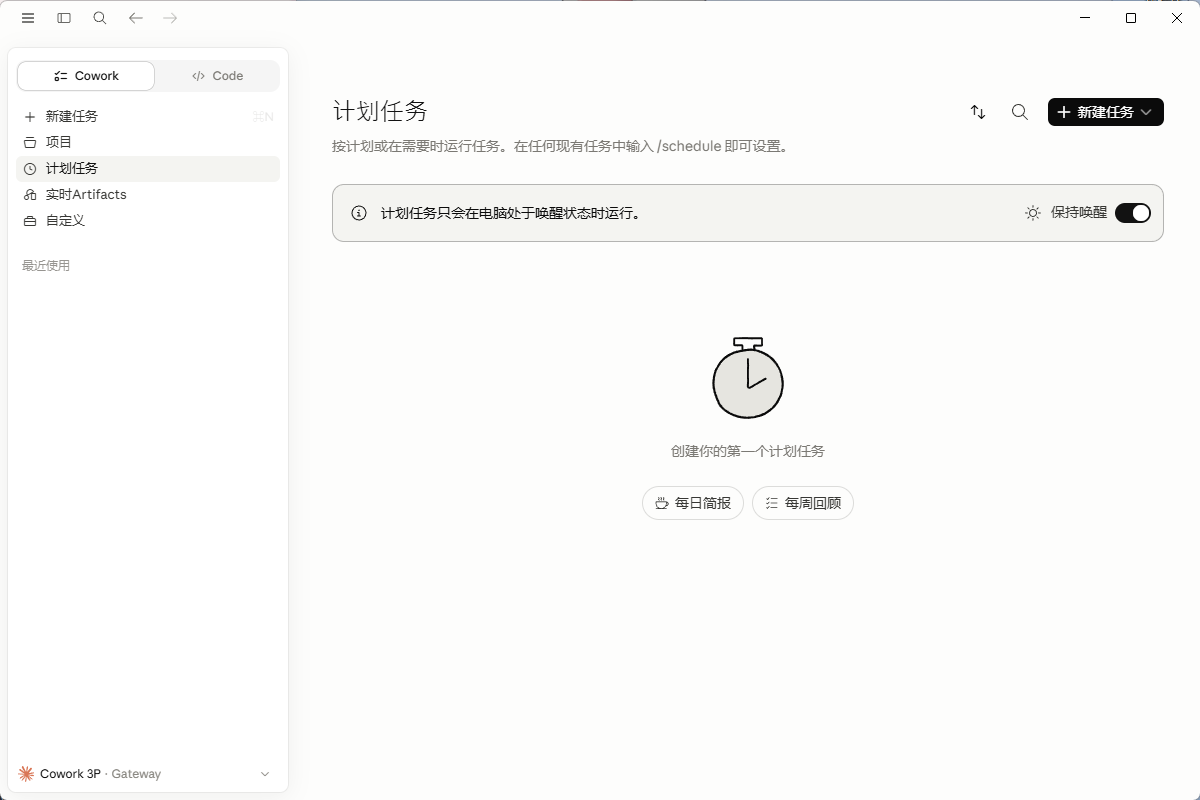Click the sort arrows icon
Image resolution: width=1200 pixels, height=800 pixels.
978,112
